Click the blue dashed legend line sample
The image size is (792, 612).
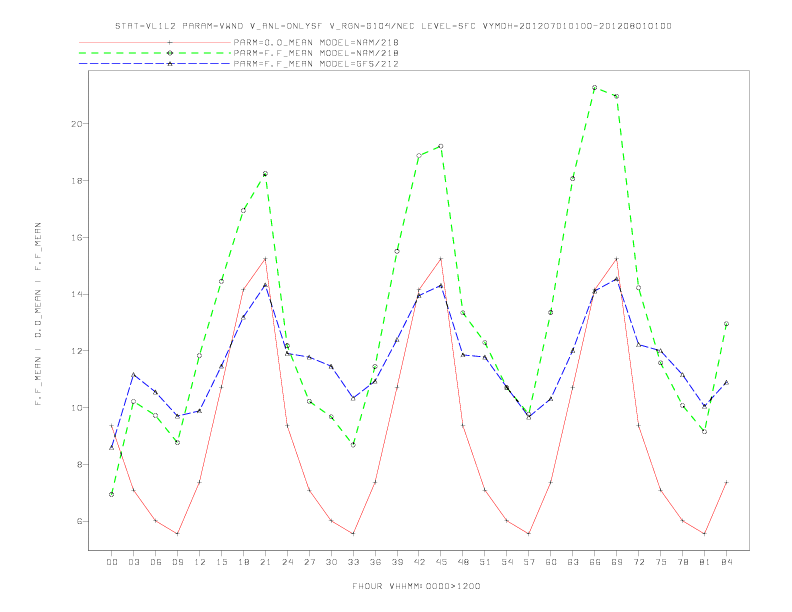[155, 64]
